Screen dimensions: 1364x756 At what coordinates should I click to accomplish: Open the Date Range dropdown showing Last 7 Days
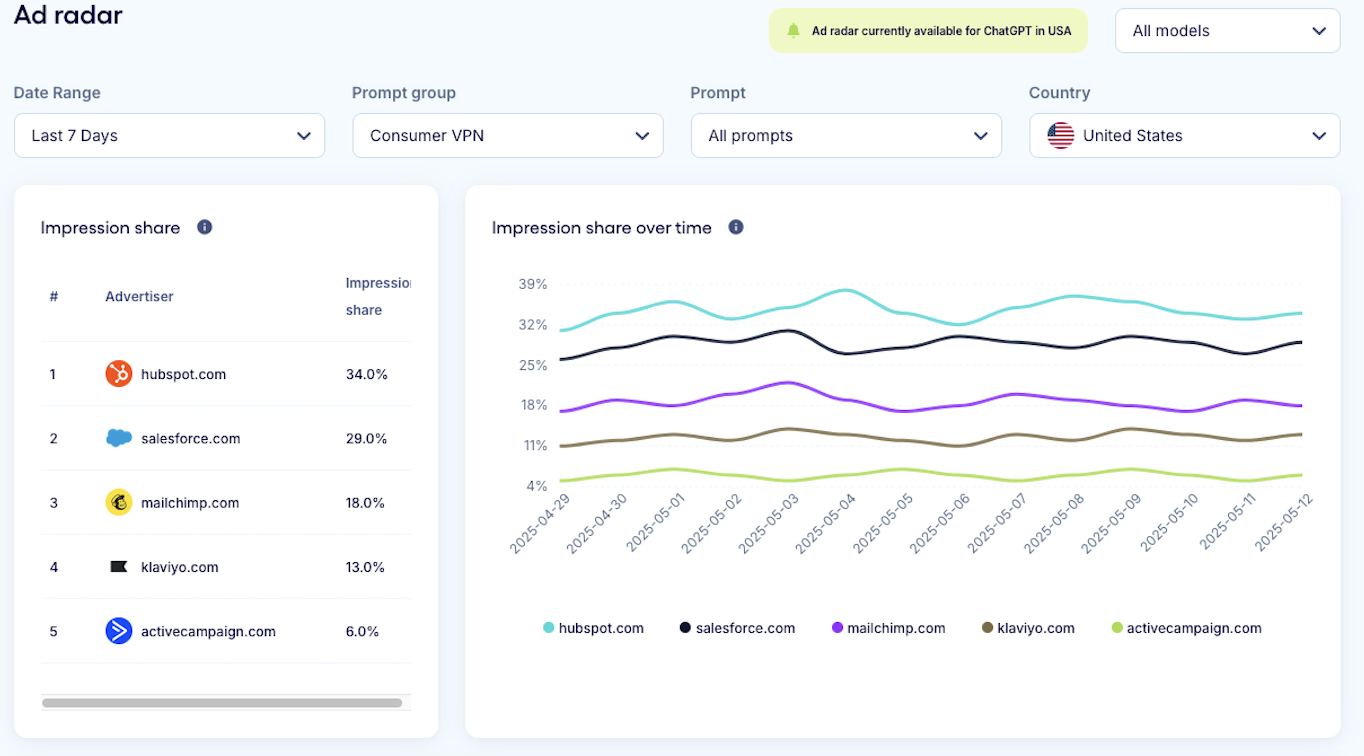click(170, 136)
